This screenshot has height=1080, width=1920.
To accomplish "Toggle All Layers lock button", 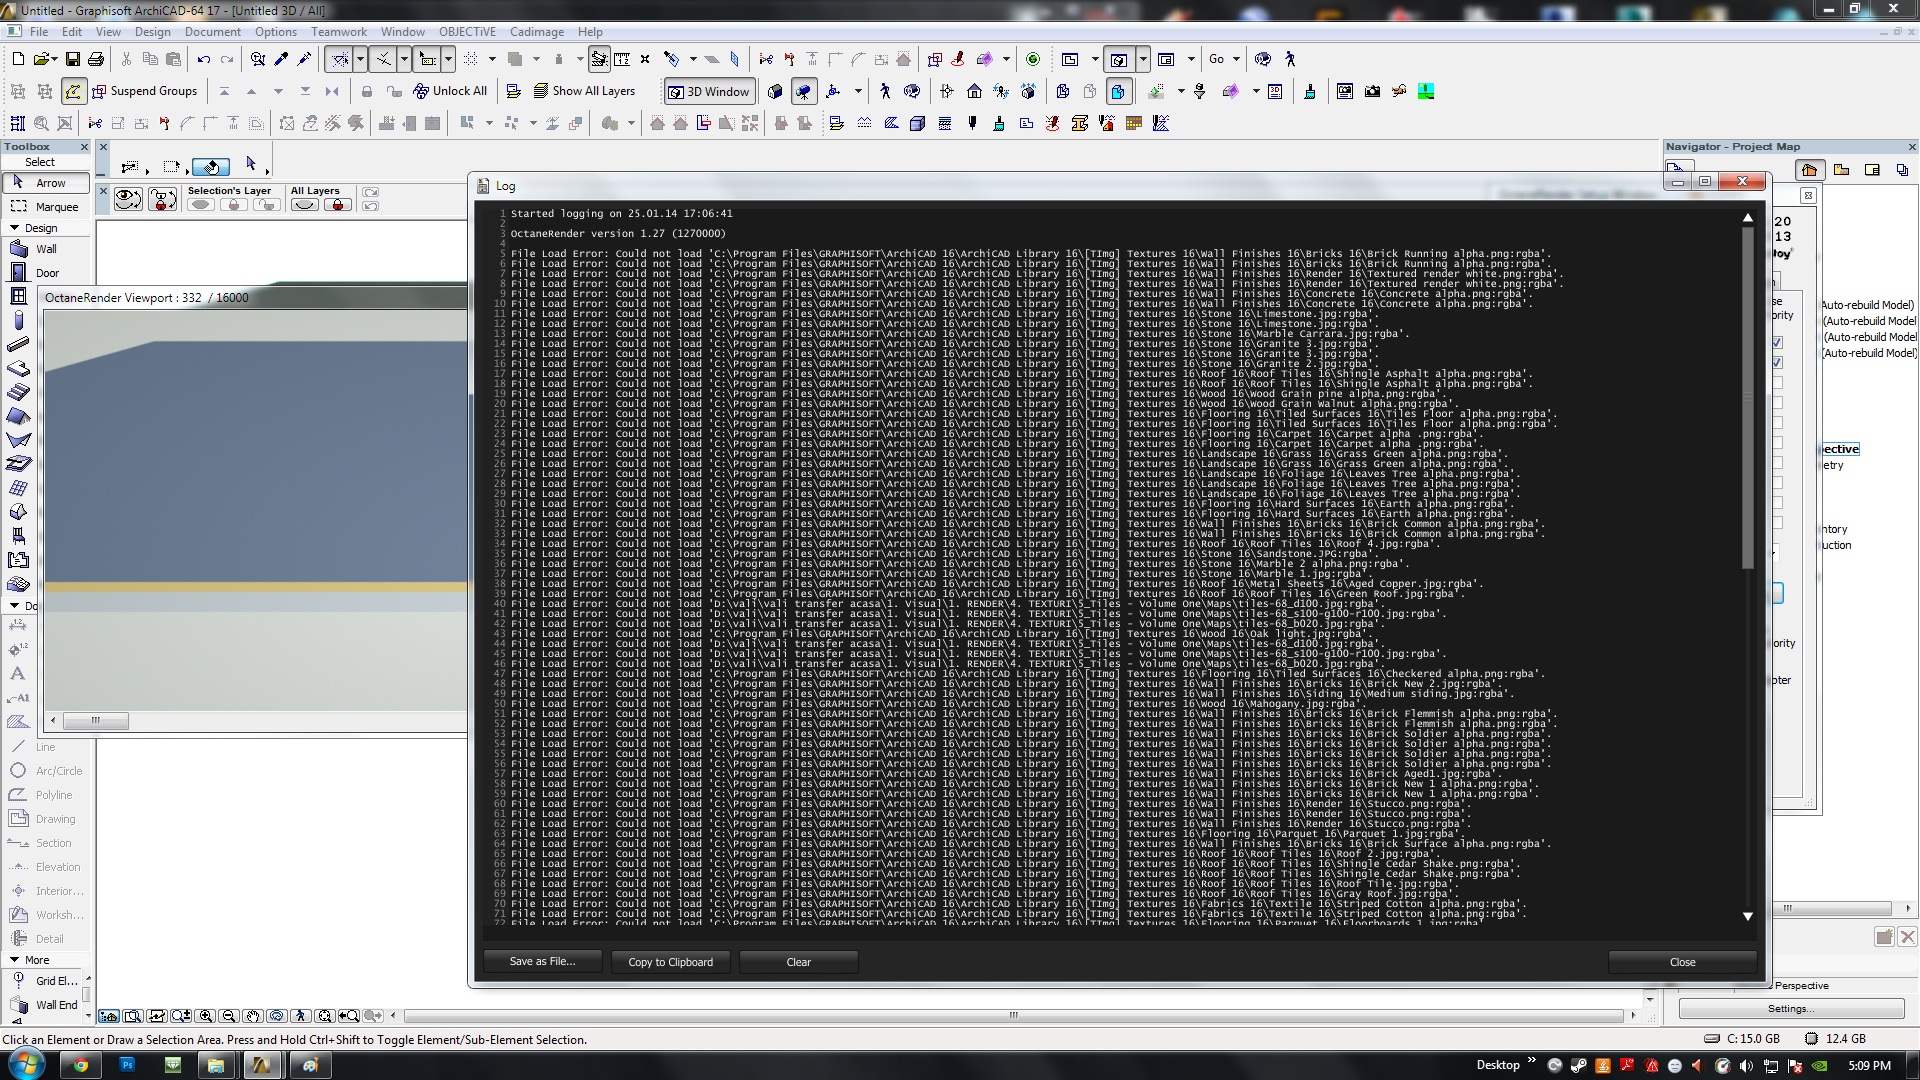I will [x=338, y=205].
